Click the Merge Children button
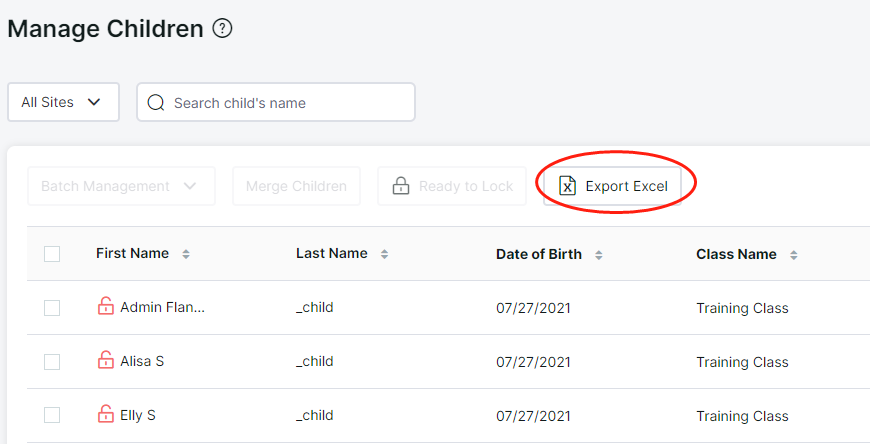The height and width of the screenshot is (444, 870). [296, 186]
